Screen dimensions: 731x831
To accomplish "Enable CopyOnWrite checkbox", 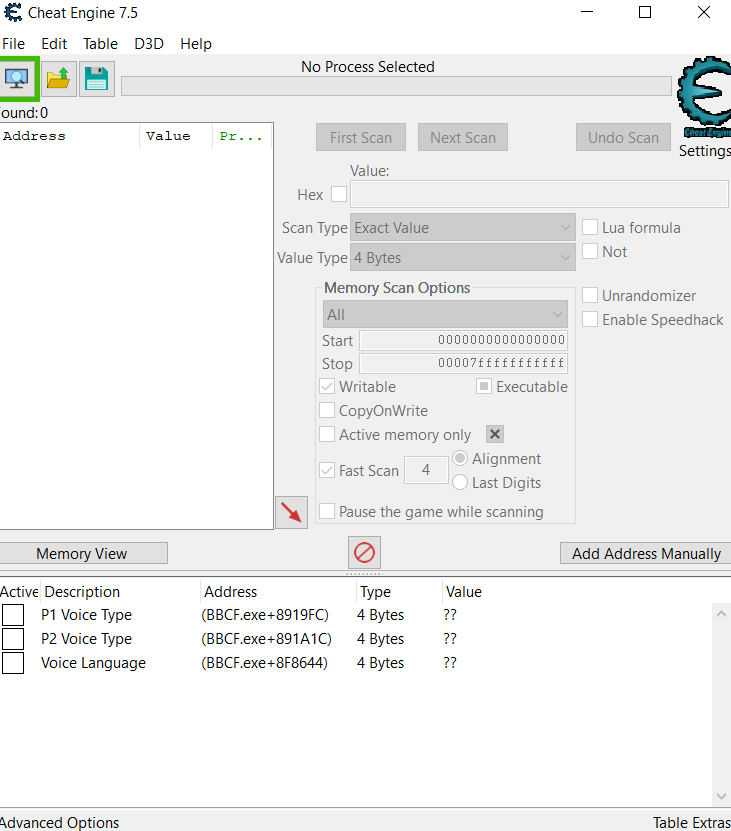I will tap(327, 410).
